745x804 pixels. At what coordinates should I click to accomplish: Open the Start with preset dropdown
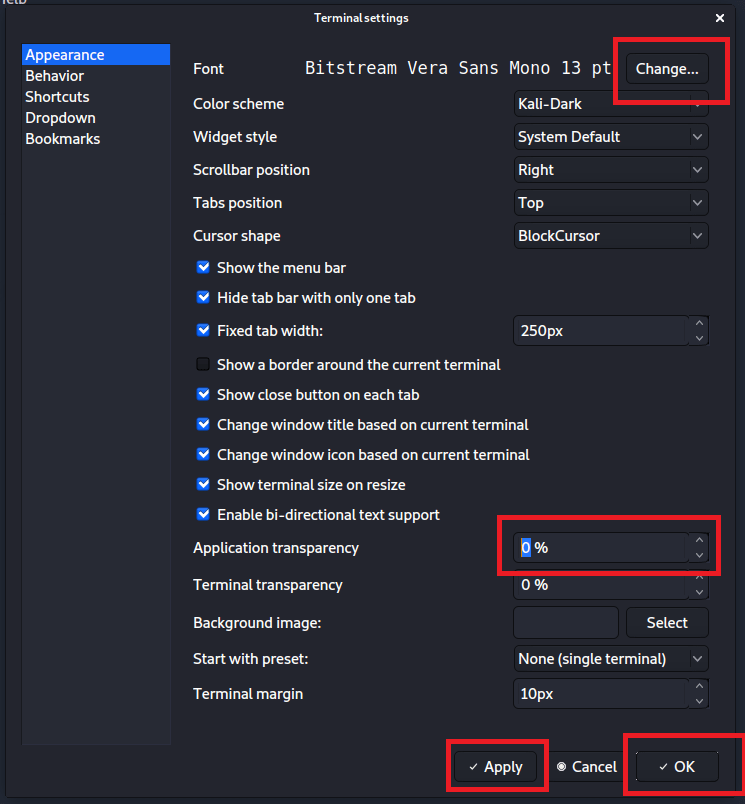tap(611, 659)
